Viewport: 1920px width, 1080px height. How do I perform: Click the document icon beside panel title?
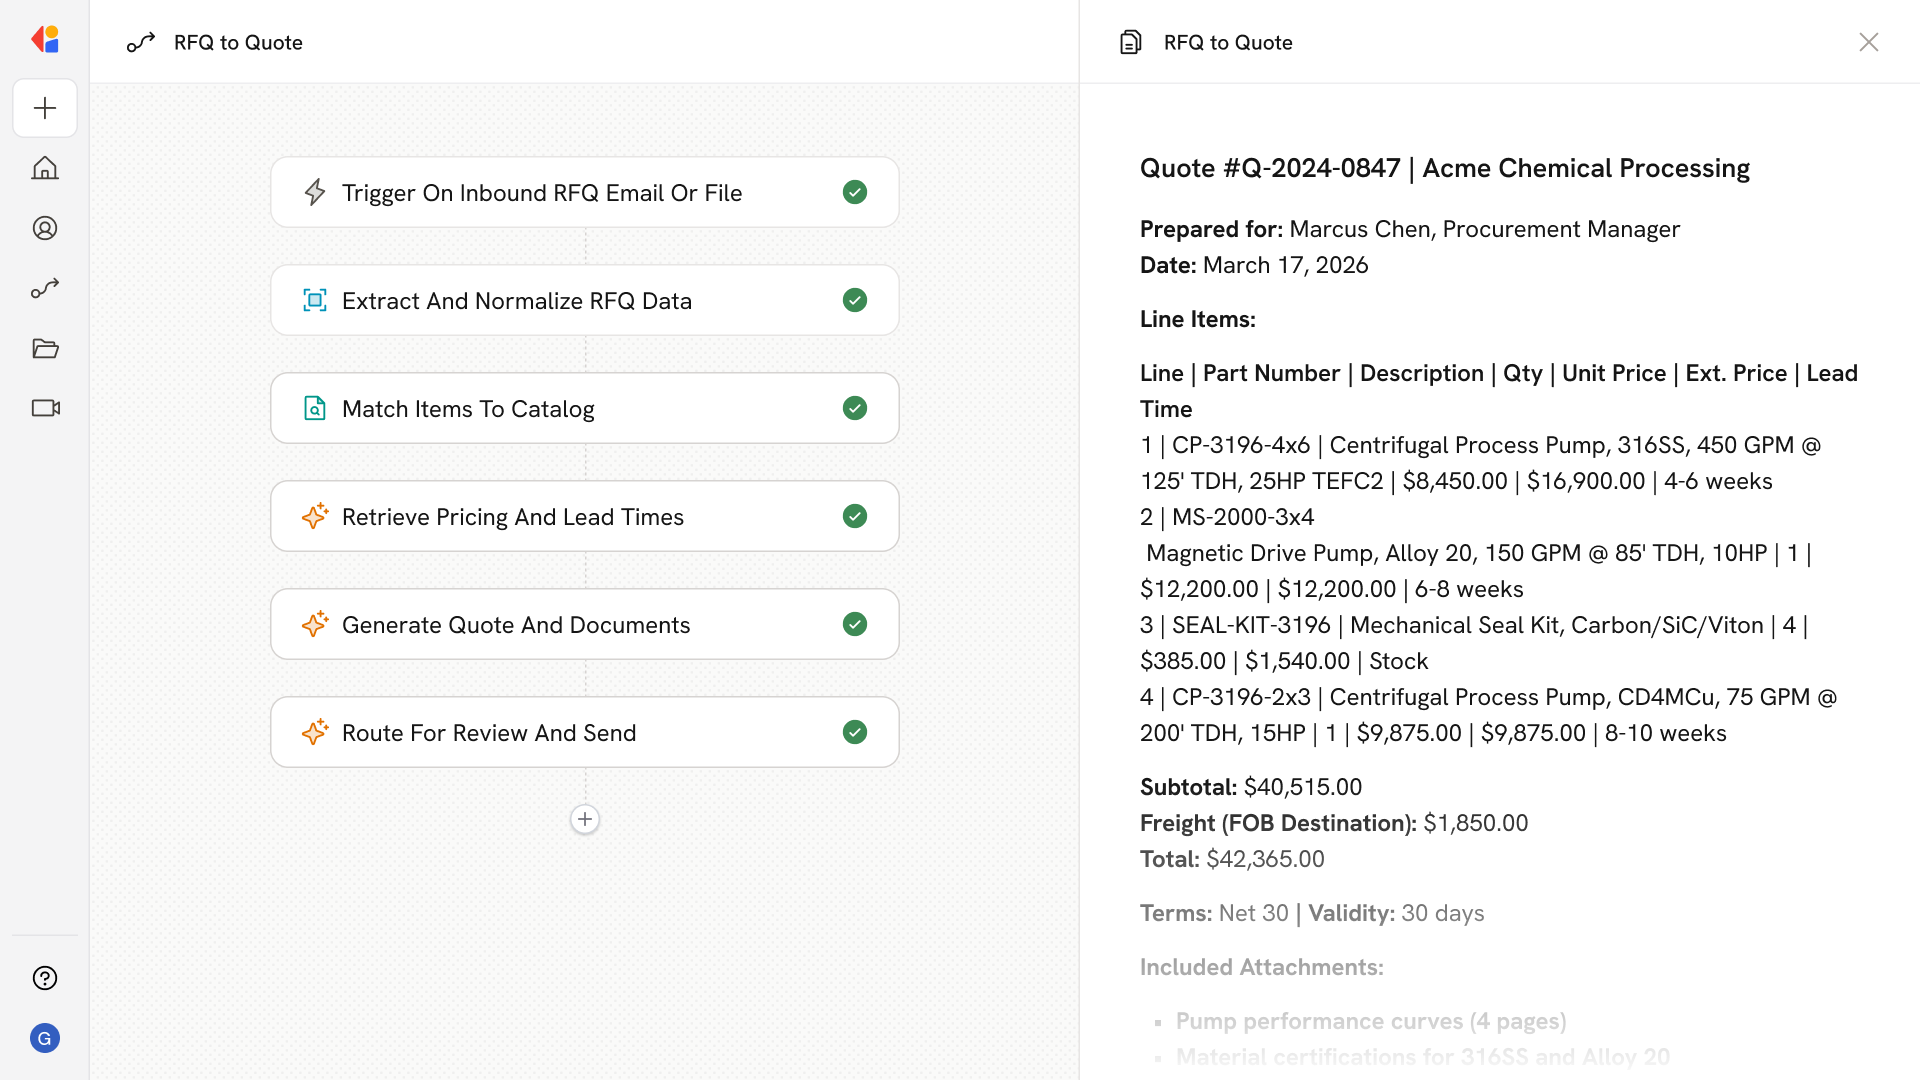[1130, 42]
